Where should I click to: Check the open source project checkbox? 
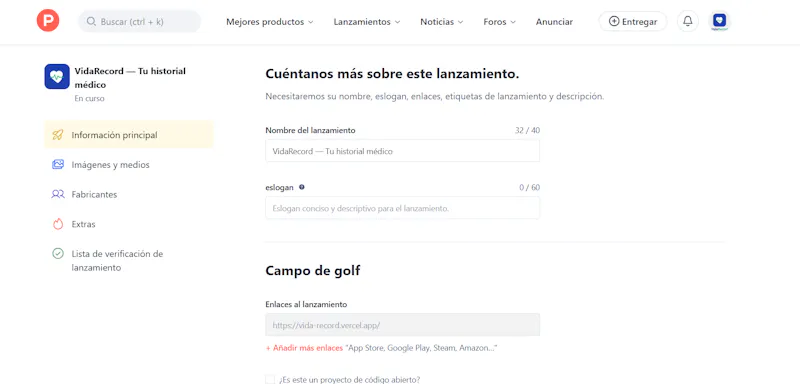coord(270,379)
